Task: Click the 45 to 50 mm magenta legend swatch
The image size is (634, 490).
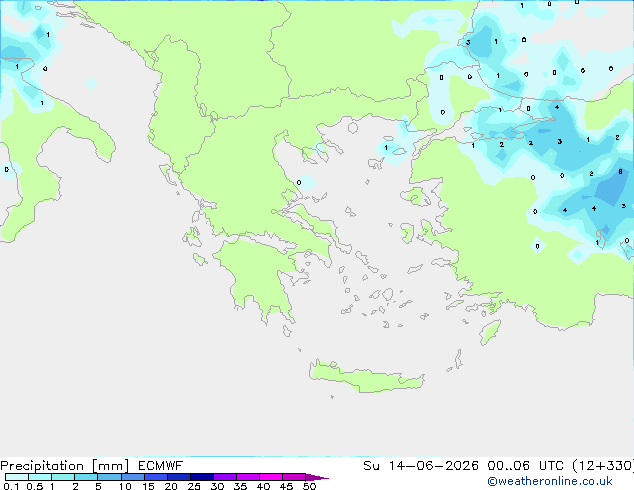Action: click(x=294, y=477)
